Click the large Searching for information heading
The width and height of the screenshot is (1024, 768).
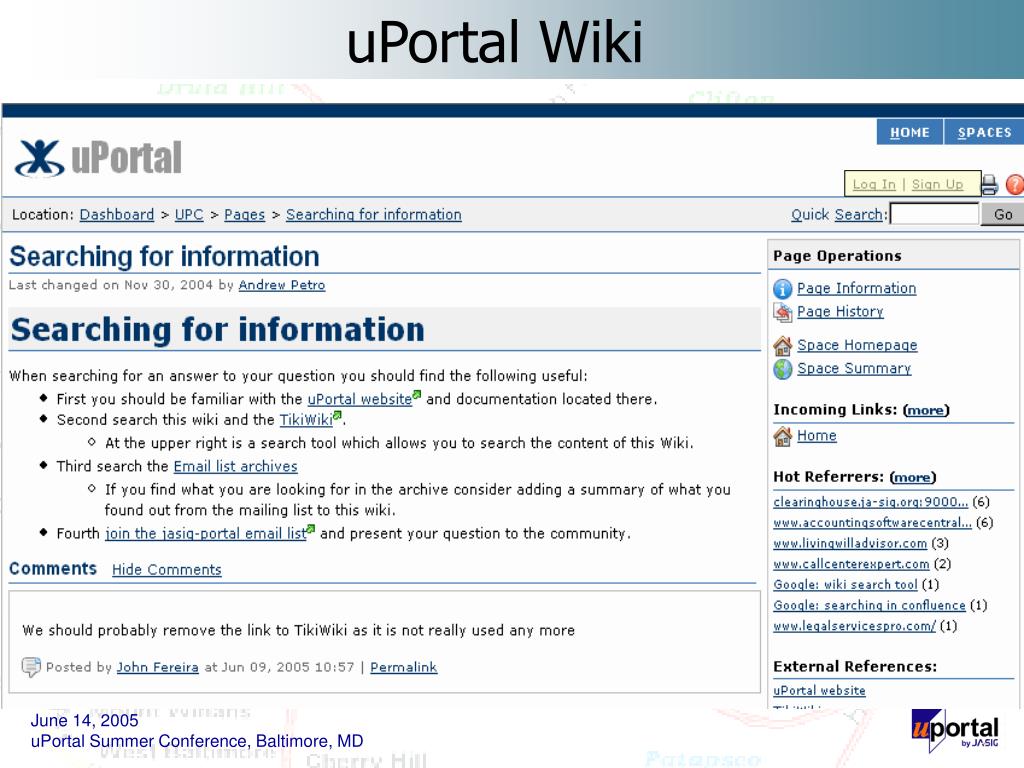[217, 330]
